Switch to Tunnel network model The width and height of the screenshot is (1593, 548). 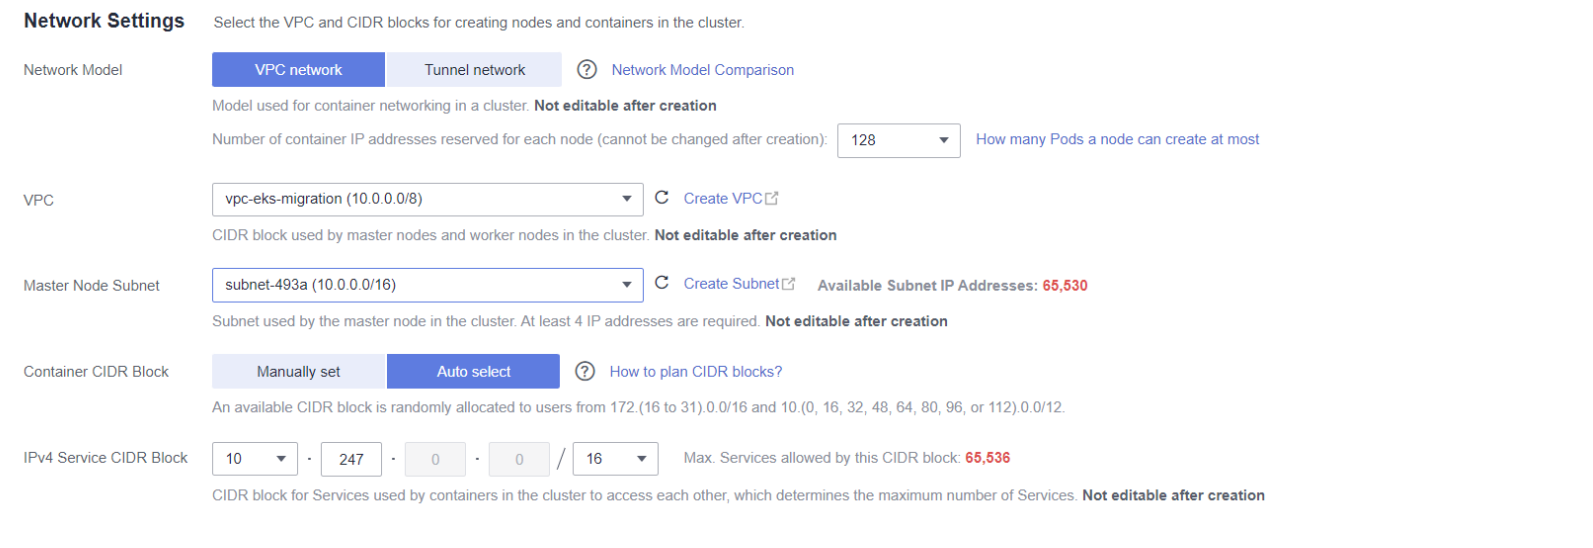click(474, 70)
